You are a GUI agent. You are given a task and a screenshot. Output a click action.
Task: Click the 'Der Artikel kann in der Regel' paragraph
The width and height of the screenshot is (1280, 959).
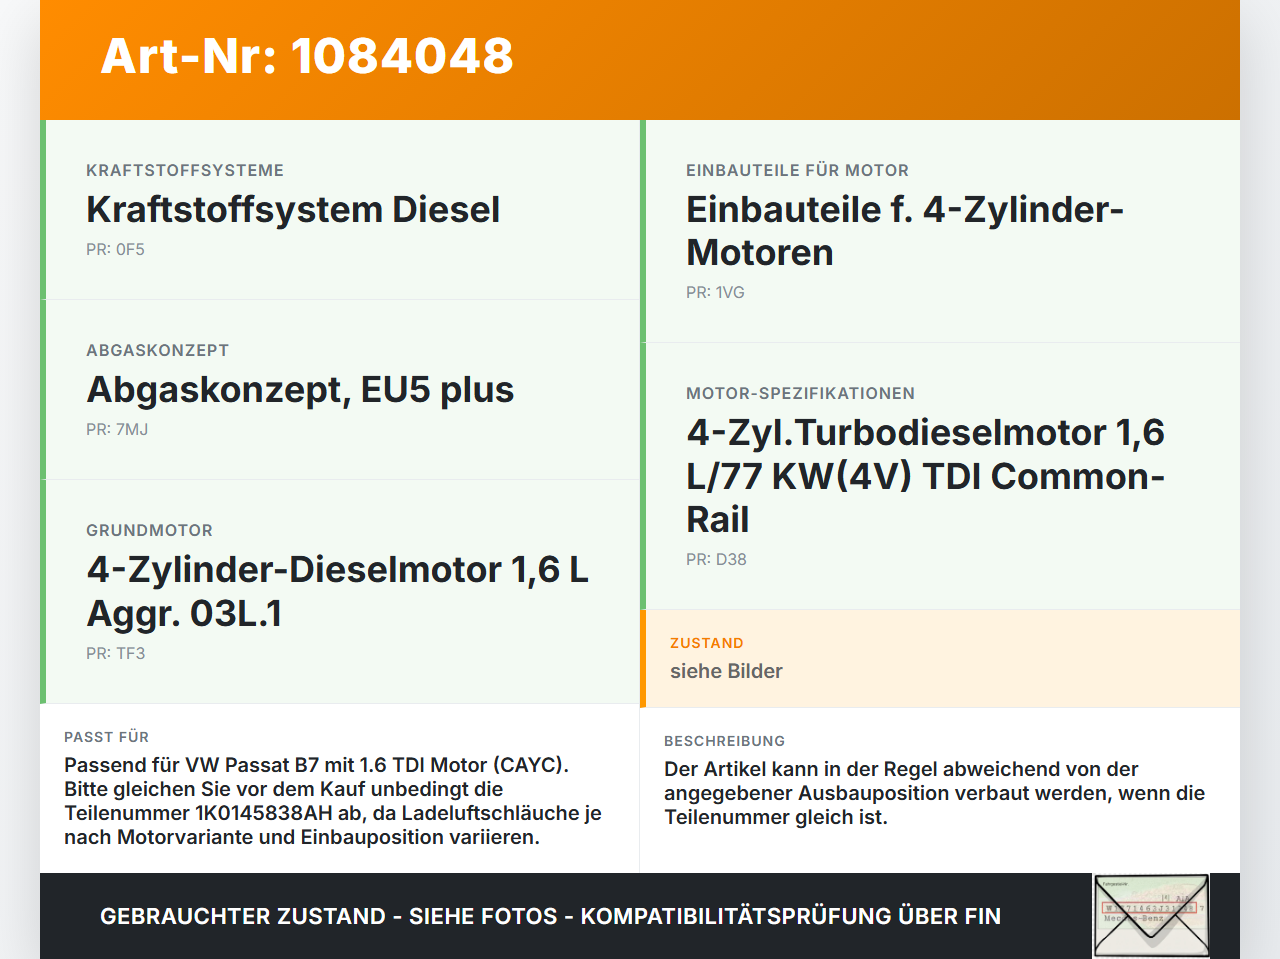coord(935,793)
